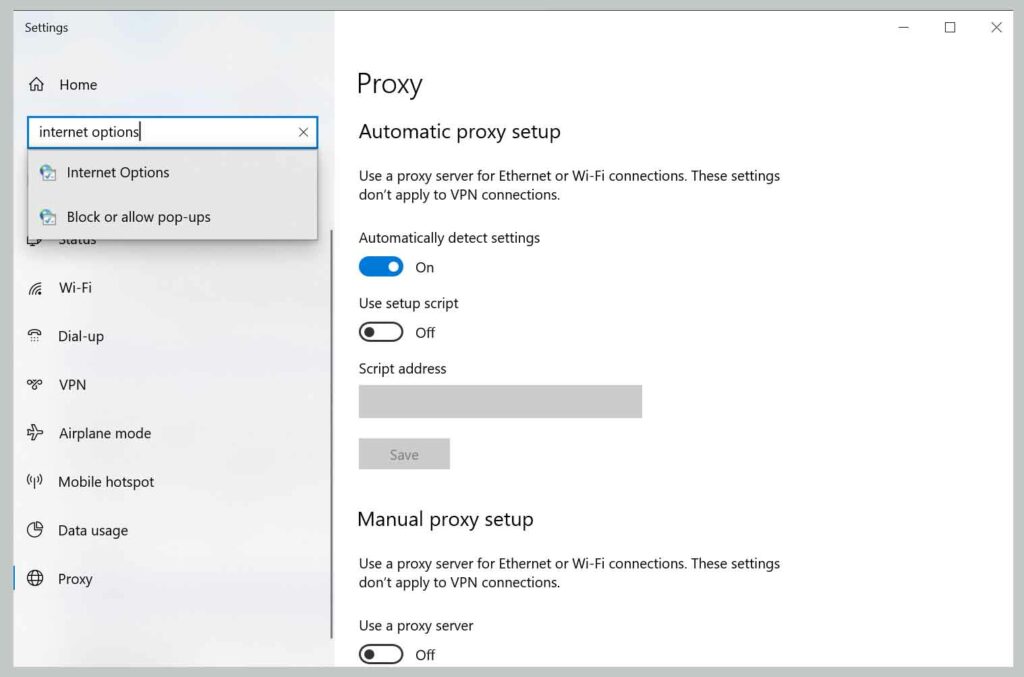
Task: Select the Proxy globe icon
Action: tap(36, 578)
